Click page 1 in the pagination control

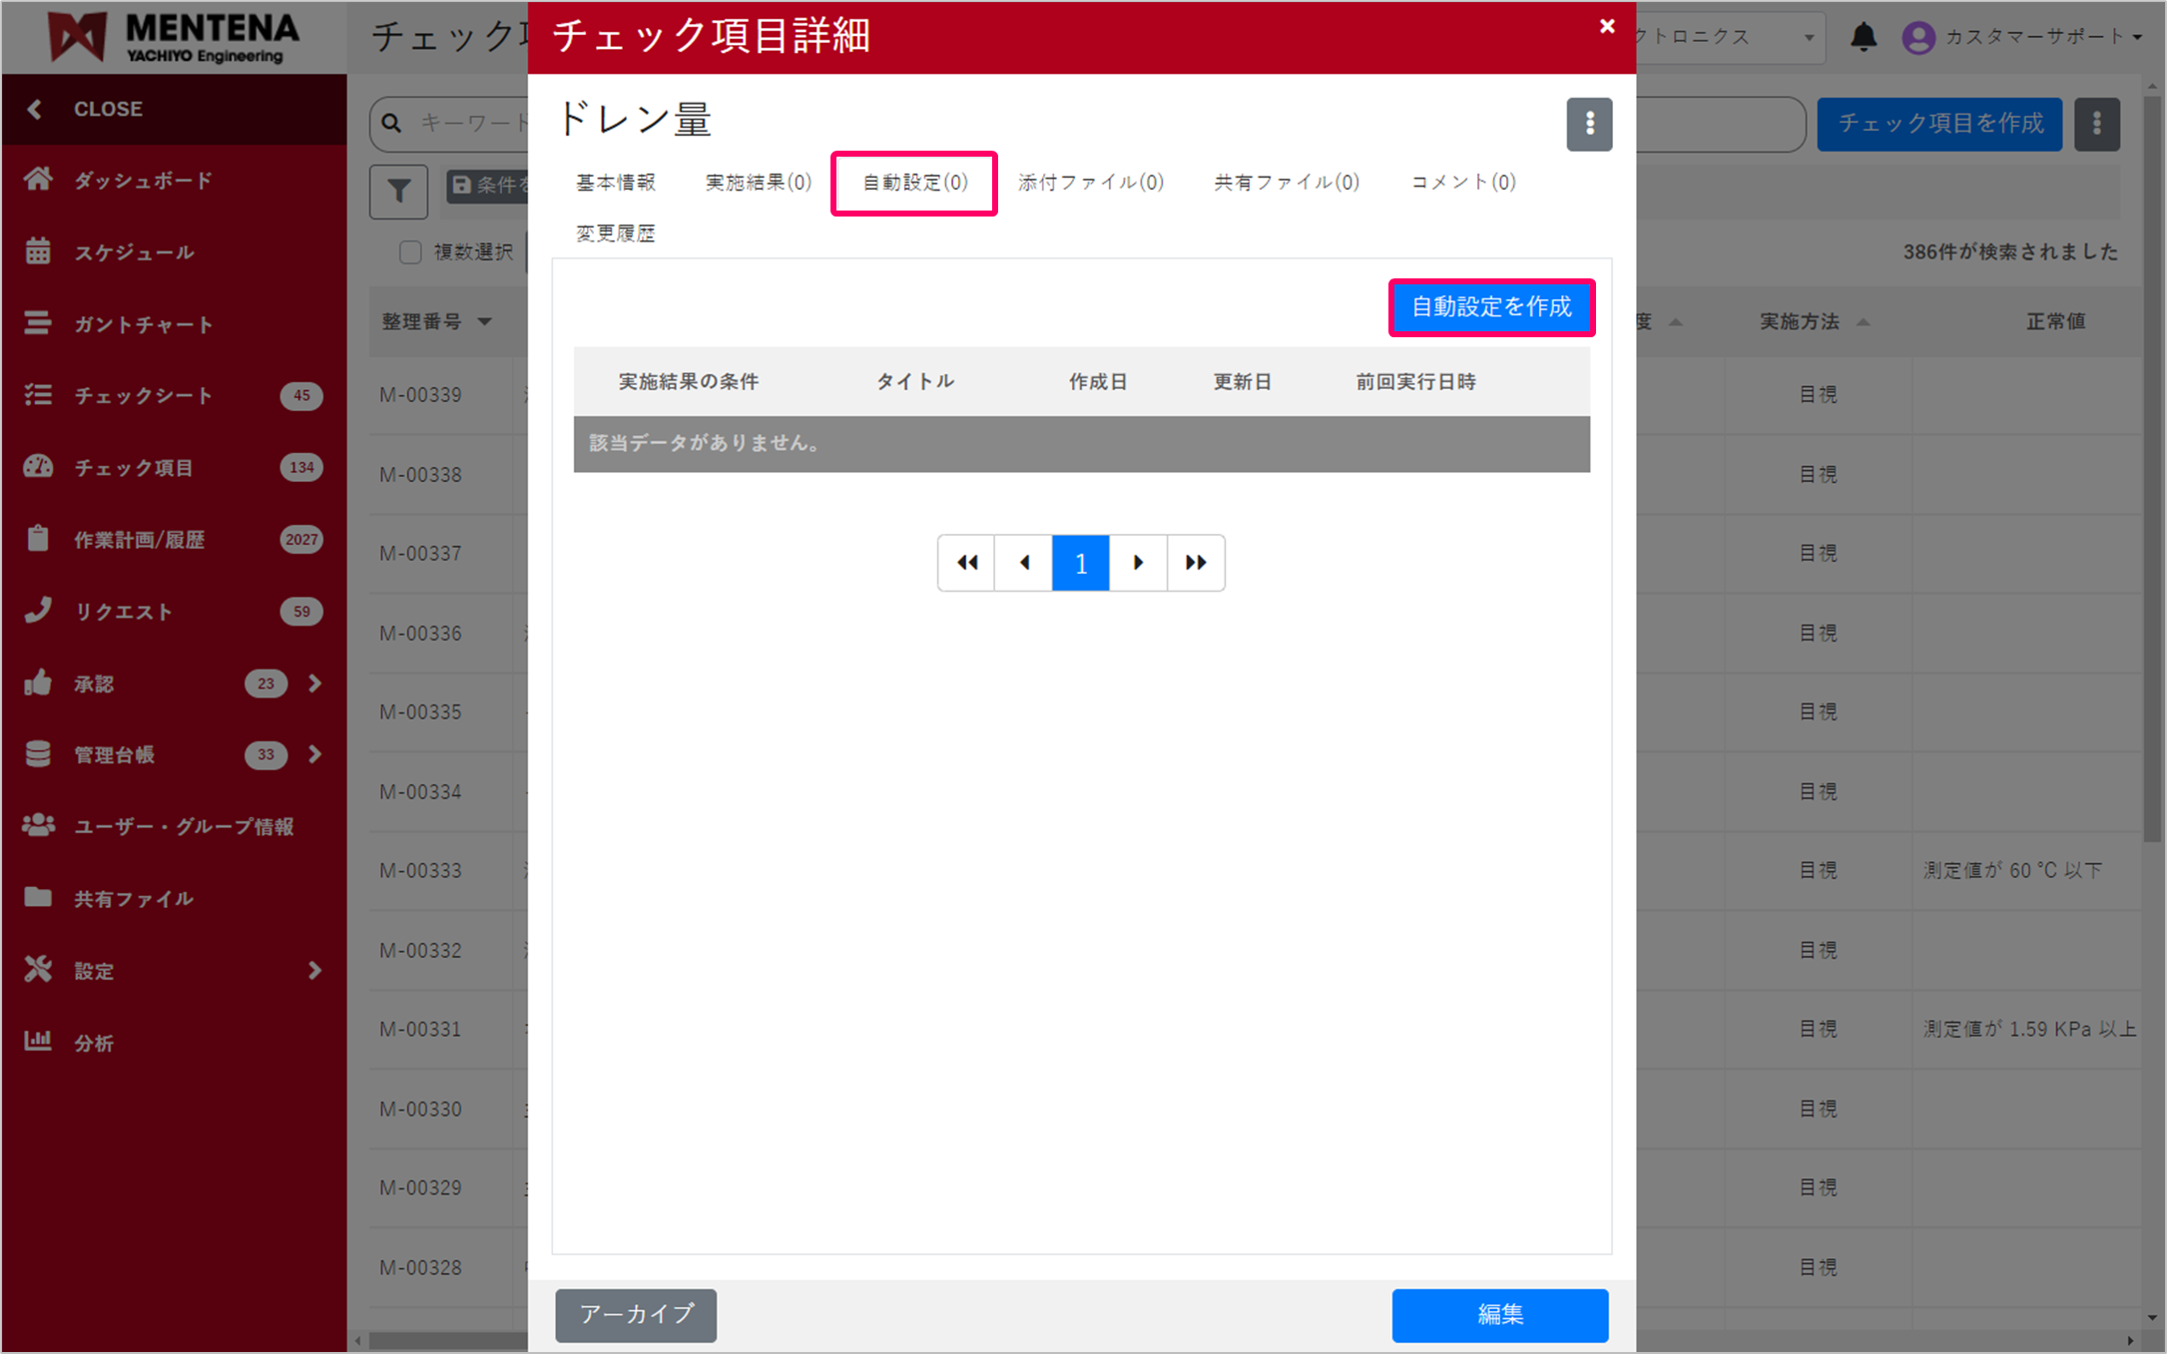tap(1080, 563)
